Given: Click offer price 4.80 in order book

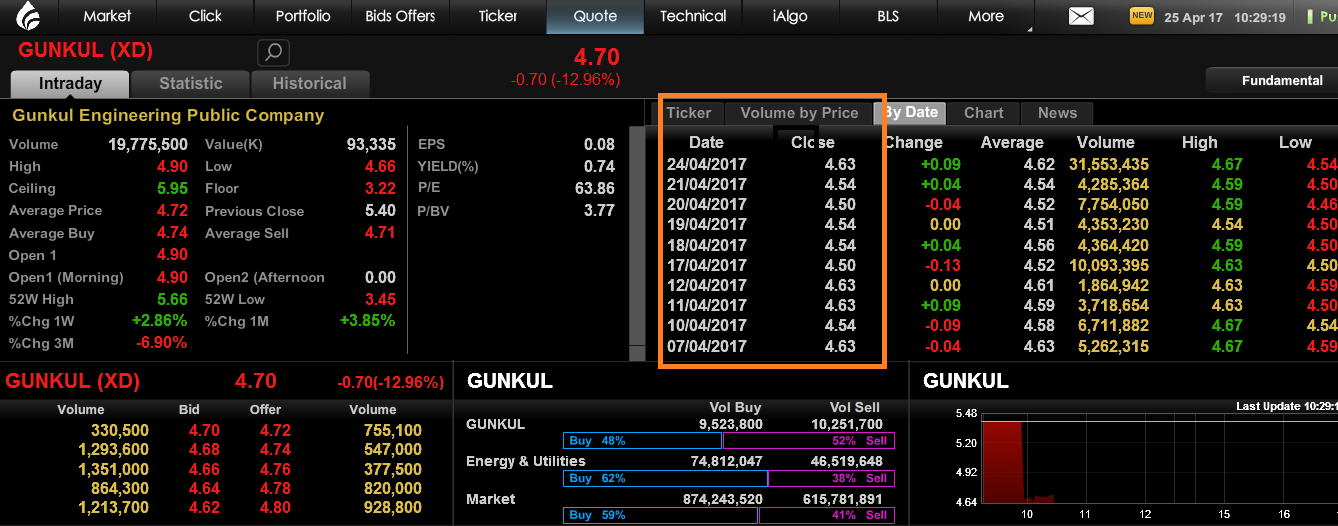Looking at the screenshot, I should [276, 508].
